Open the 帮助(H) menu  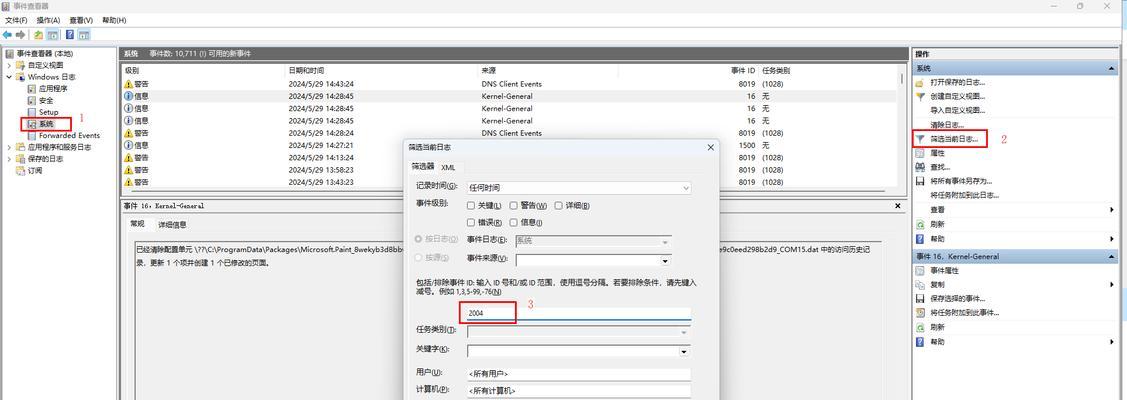[114, 20]
